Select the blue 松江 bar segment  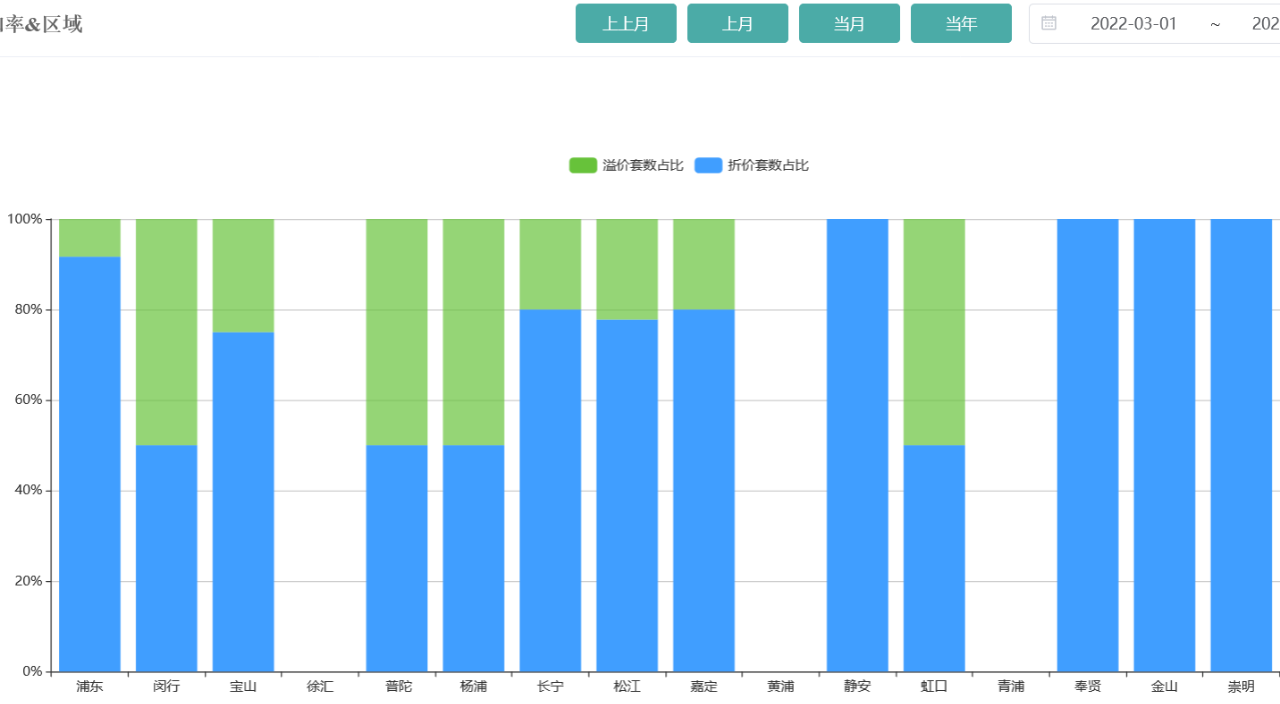click(627, 495)
